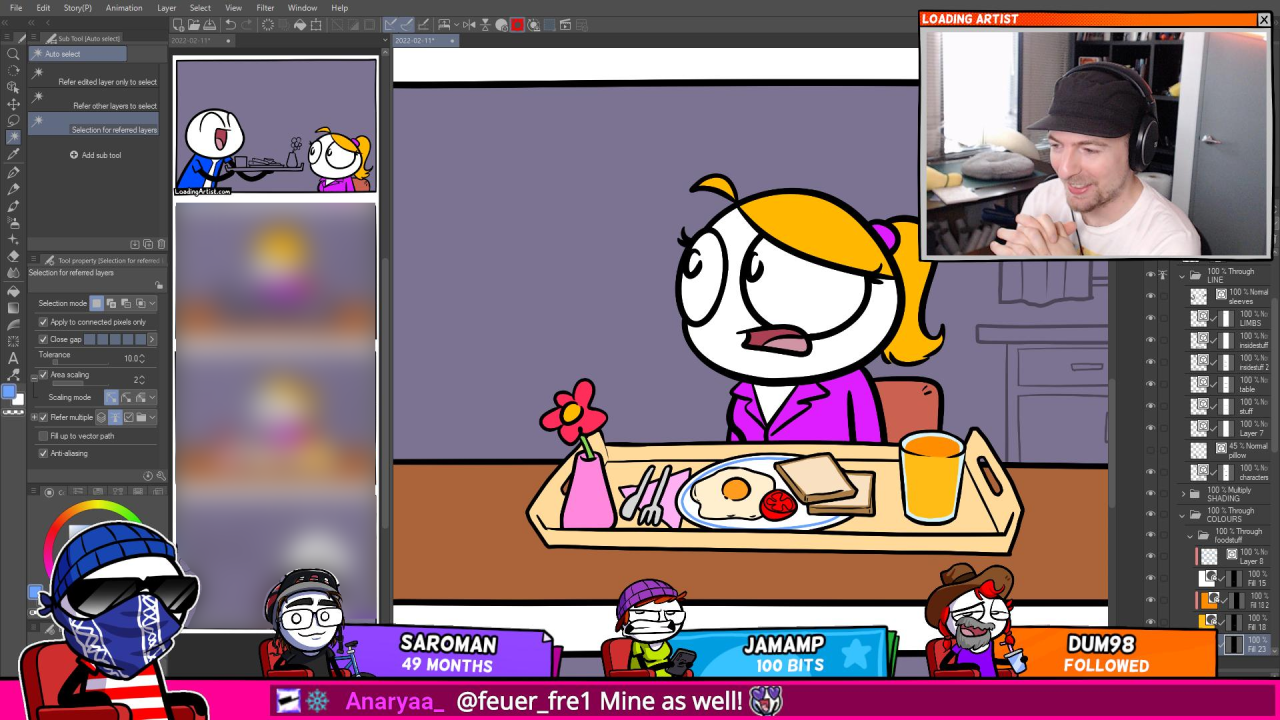Image resolution: width=1280 pixels, height=720 pixels.
Task: Click the Open file folder icon
Action: [x=195, y=25]
